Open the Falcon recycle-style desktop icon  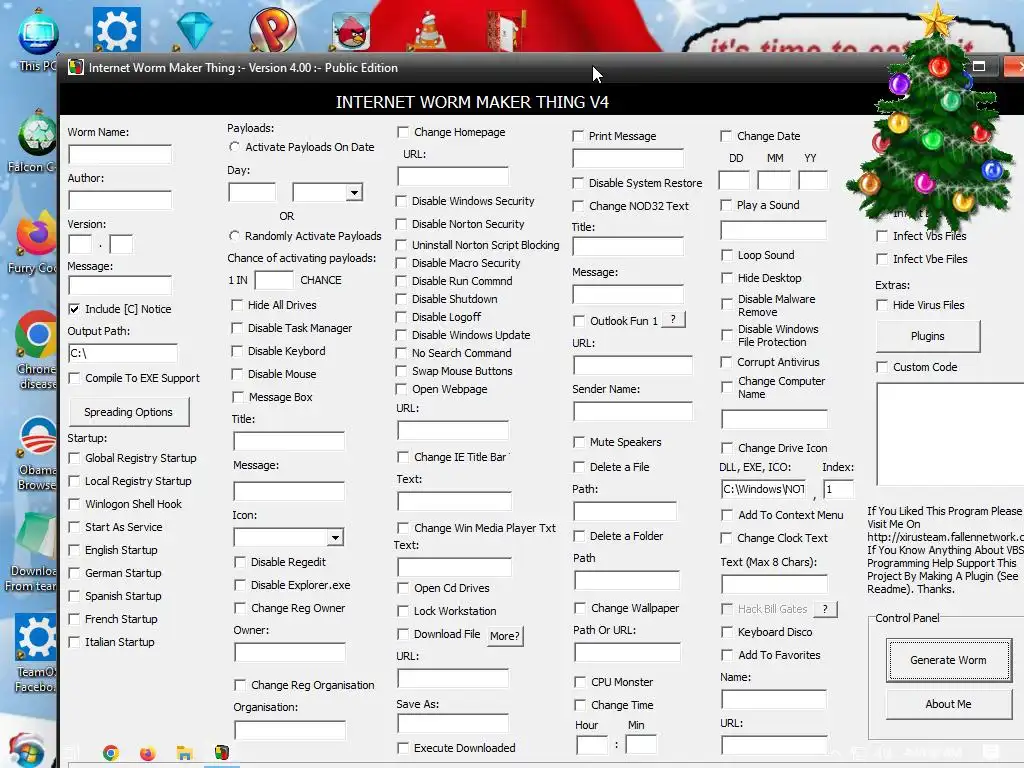pos(36,140)
